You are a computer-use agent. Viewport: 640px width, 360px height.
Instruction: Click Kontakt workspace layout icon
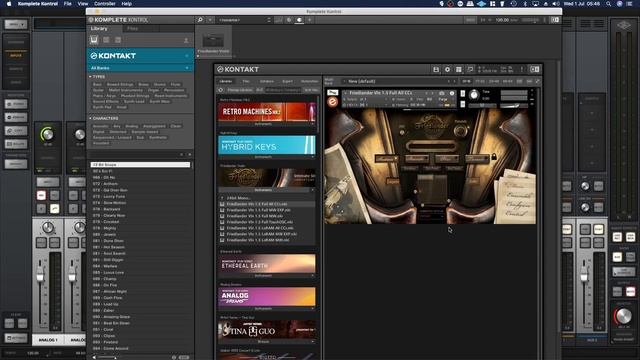pos(459,69)
